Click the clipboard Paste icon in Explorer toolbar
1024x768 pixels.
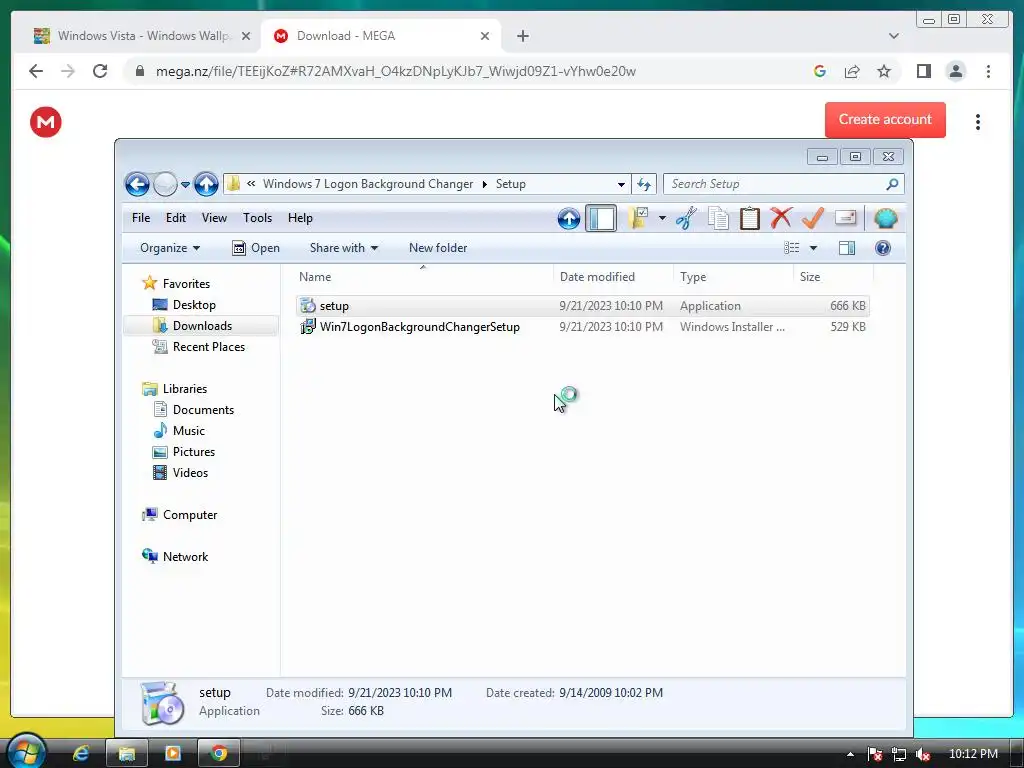[x=750, y=218]
